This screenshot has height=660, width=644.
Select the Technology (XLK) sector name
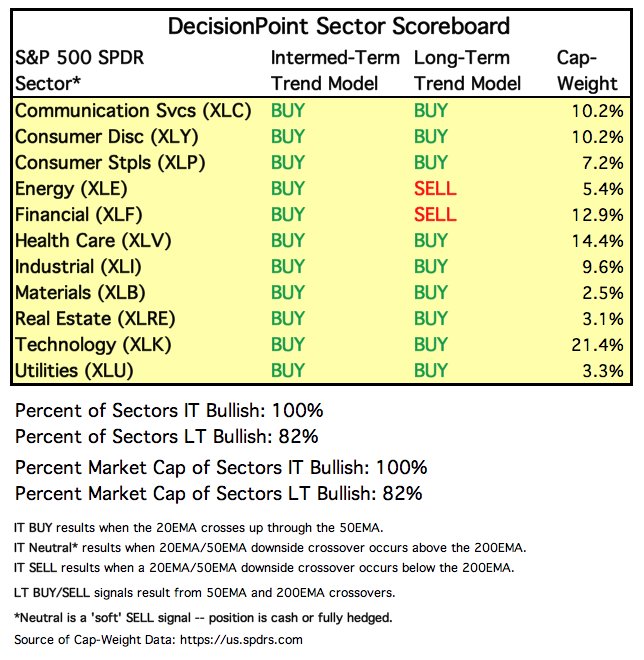click(x=93, y=345)
